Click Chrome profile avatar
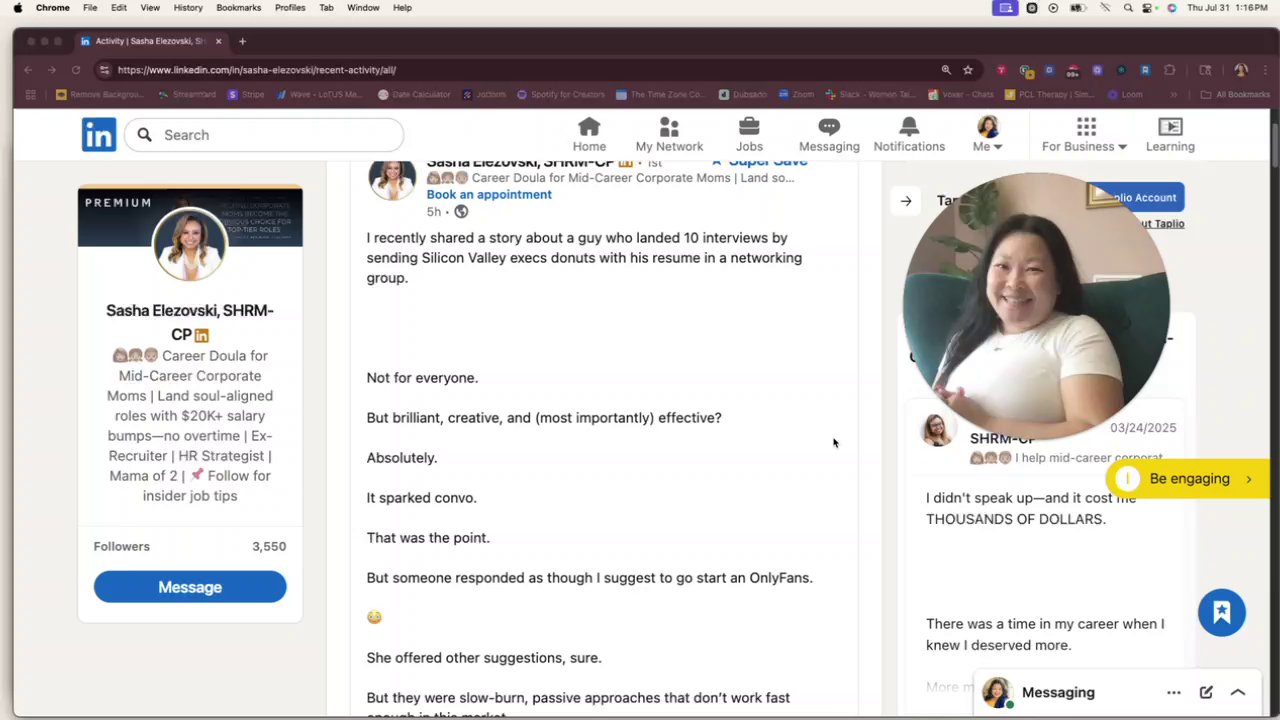This screenshot has height=720, width=1280. 1241,70
